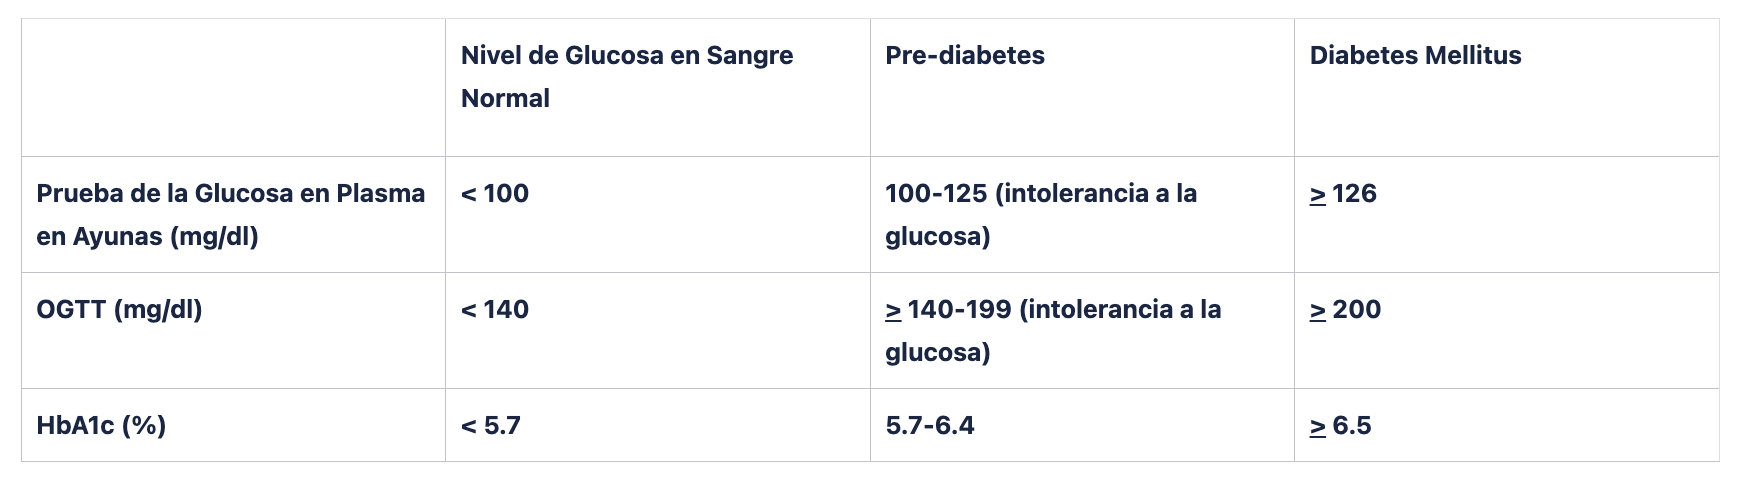Select 'Prueba de la Glucosa en Plasma' row label

231,193
